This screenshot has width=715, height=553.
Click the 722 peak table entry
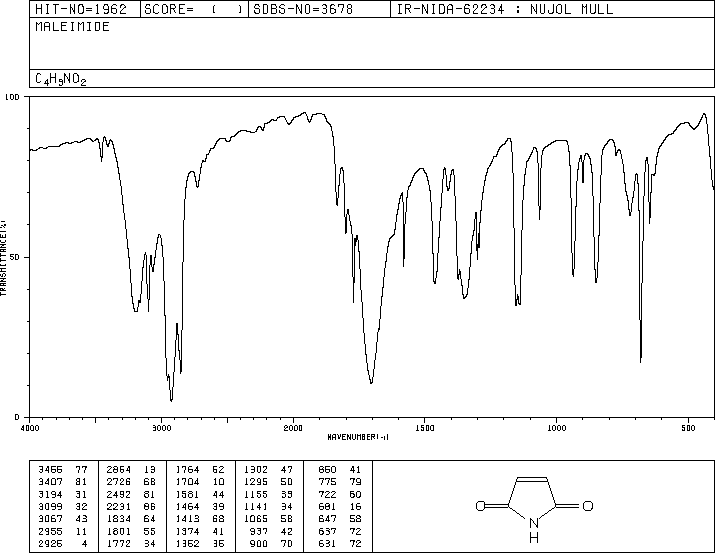[340, 494]
